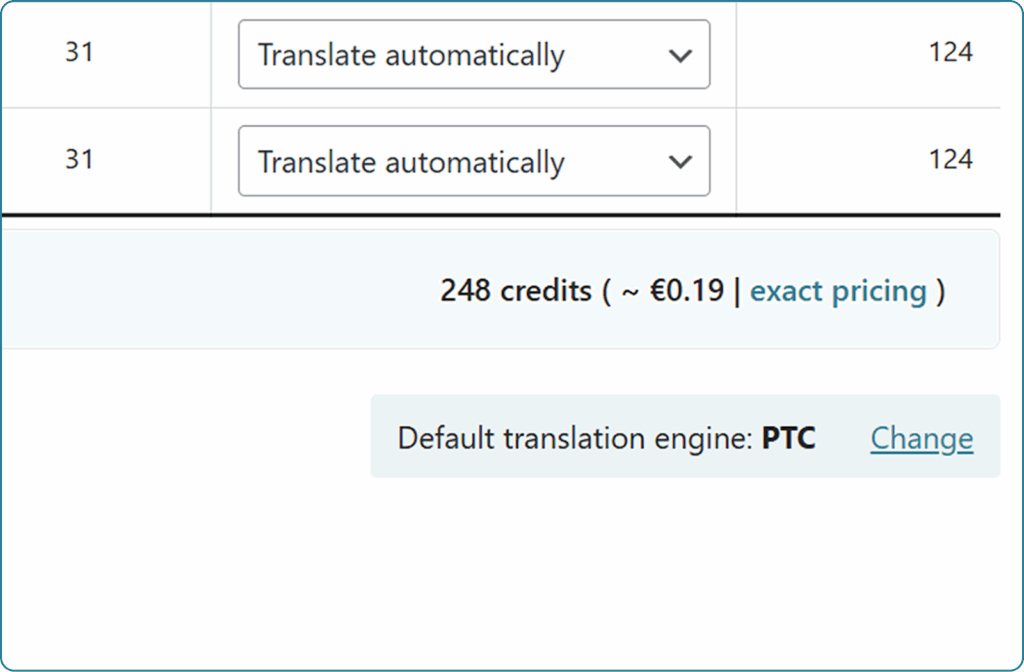The image size is (1024, 672).
Task: Click the 124 value in the first row
Action: [950, 52]
